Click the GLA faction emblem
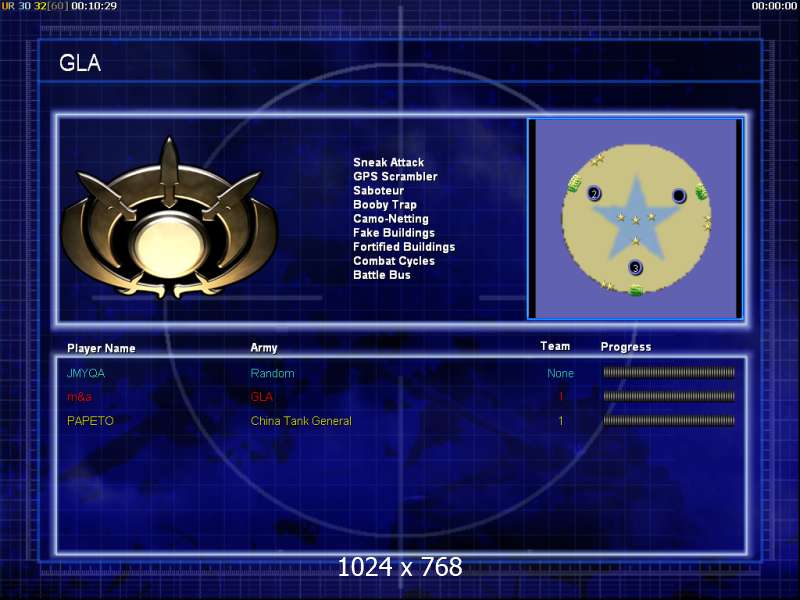800x600 pixels. tap(169, 219)
